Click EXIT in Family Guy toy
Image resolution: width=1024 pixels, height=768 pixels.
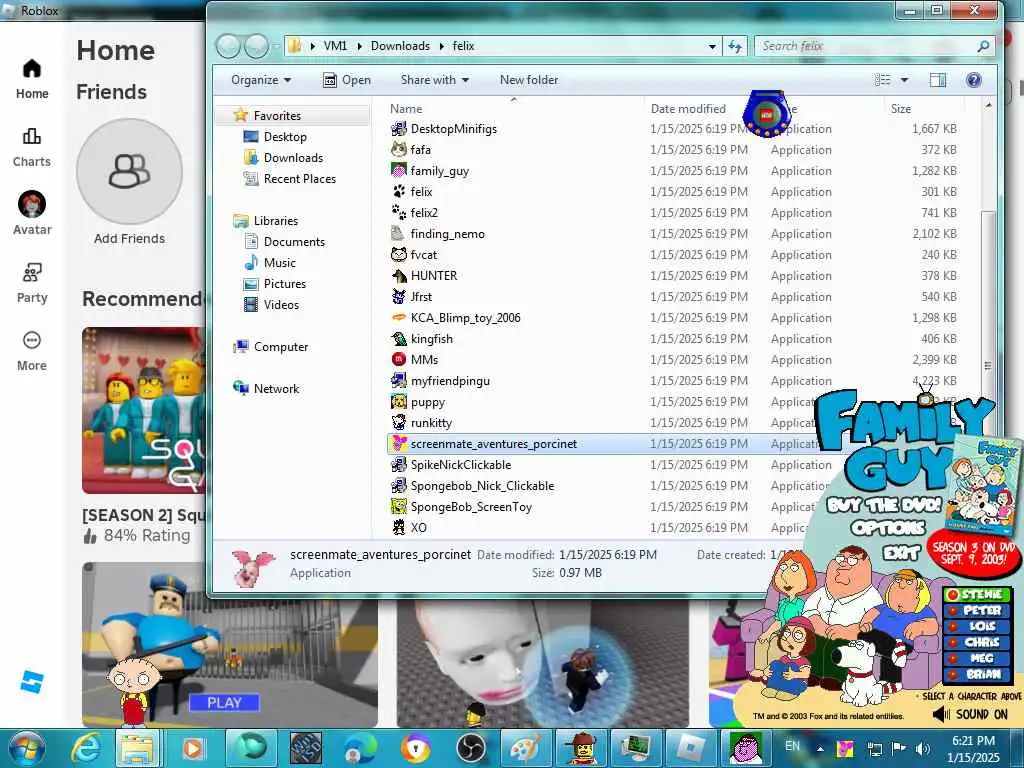click(x=901, y=554)
